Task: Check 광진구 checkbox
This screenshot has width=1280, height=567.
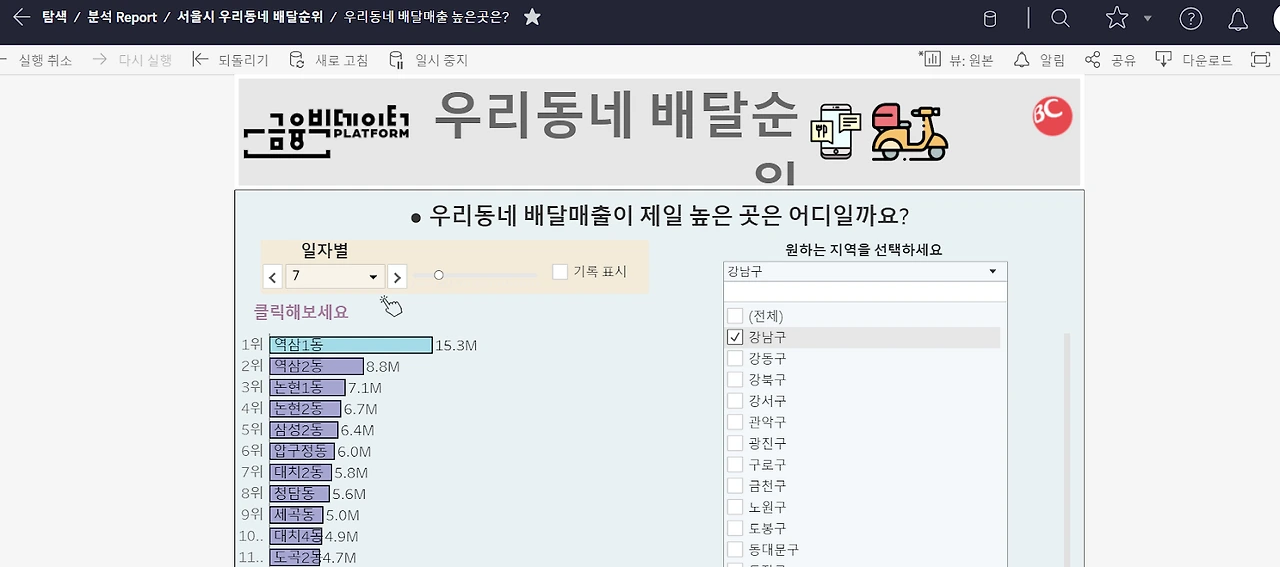Action: [x=735, y=443]
